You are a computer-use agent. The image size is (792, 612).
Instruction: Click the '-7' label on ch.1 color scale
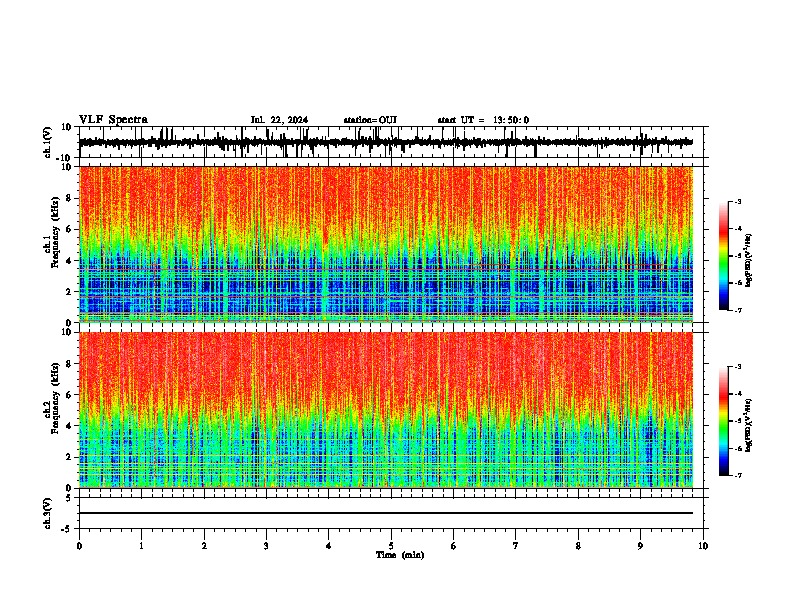pyautogui.click(x=738, y=310)
